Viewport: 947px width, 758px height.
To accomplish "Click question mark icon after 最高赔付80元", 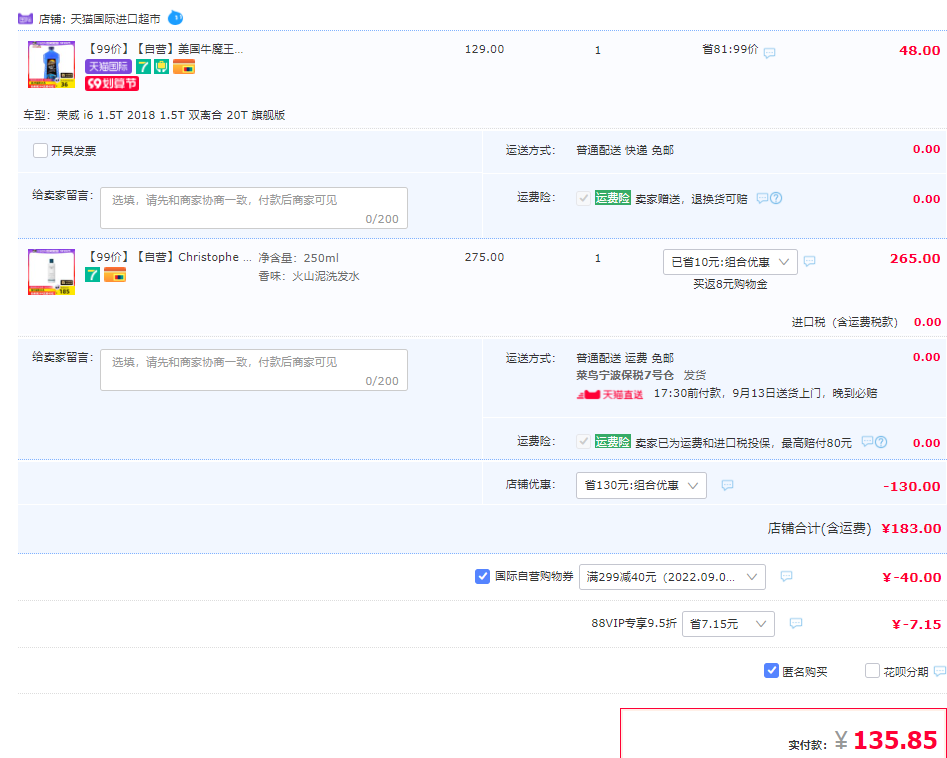I will [x=881, y=442].
